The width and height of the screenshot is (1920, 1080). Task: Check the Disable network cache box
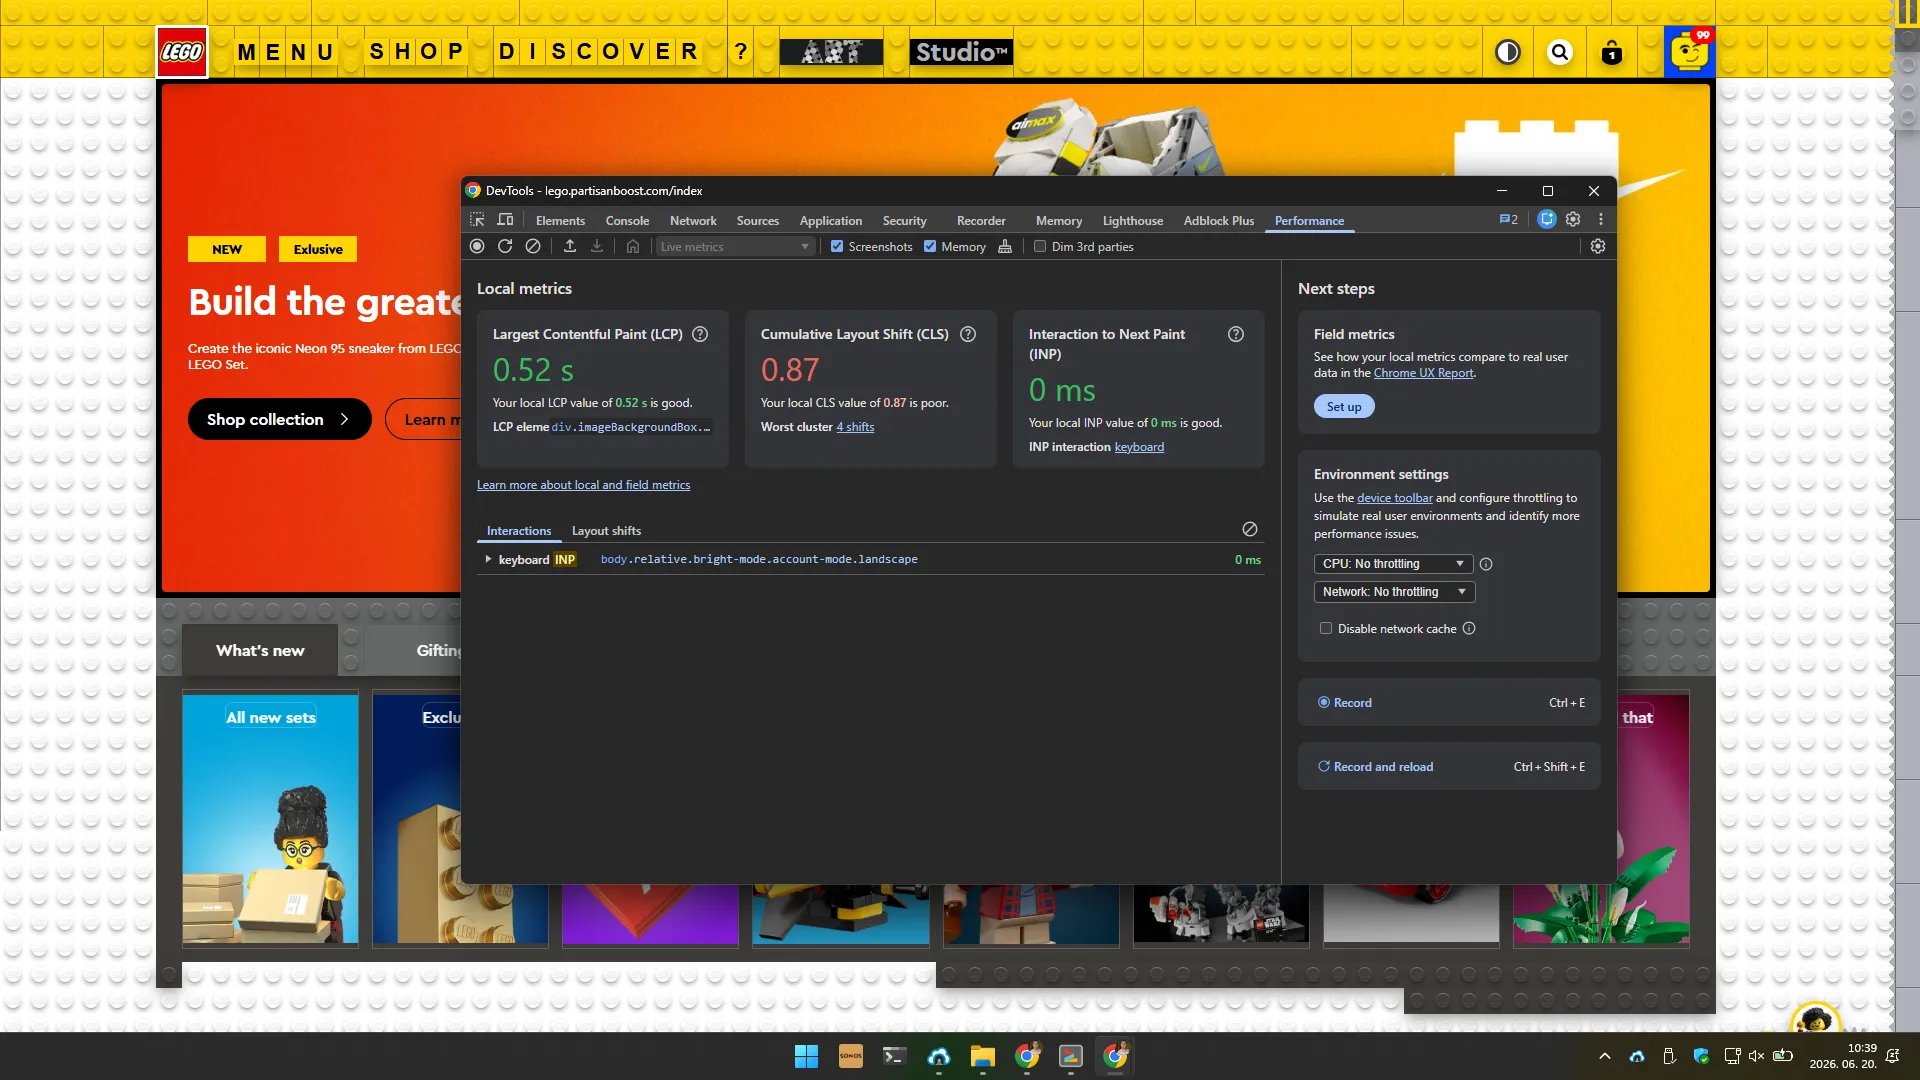coord(1326,628)
